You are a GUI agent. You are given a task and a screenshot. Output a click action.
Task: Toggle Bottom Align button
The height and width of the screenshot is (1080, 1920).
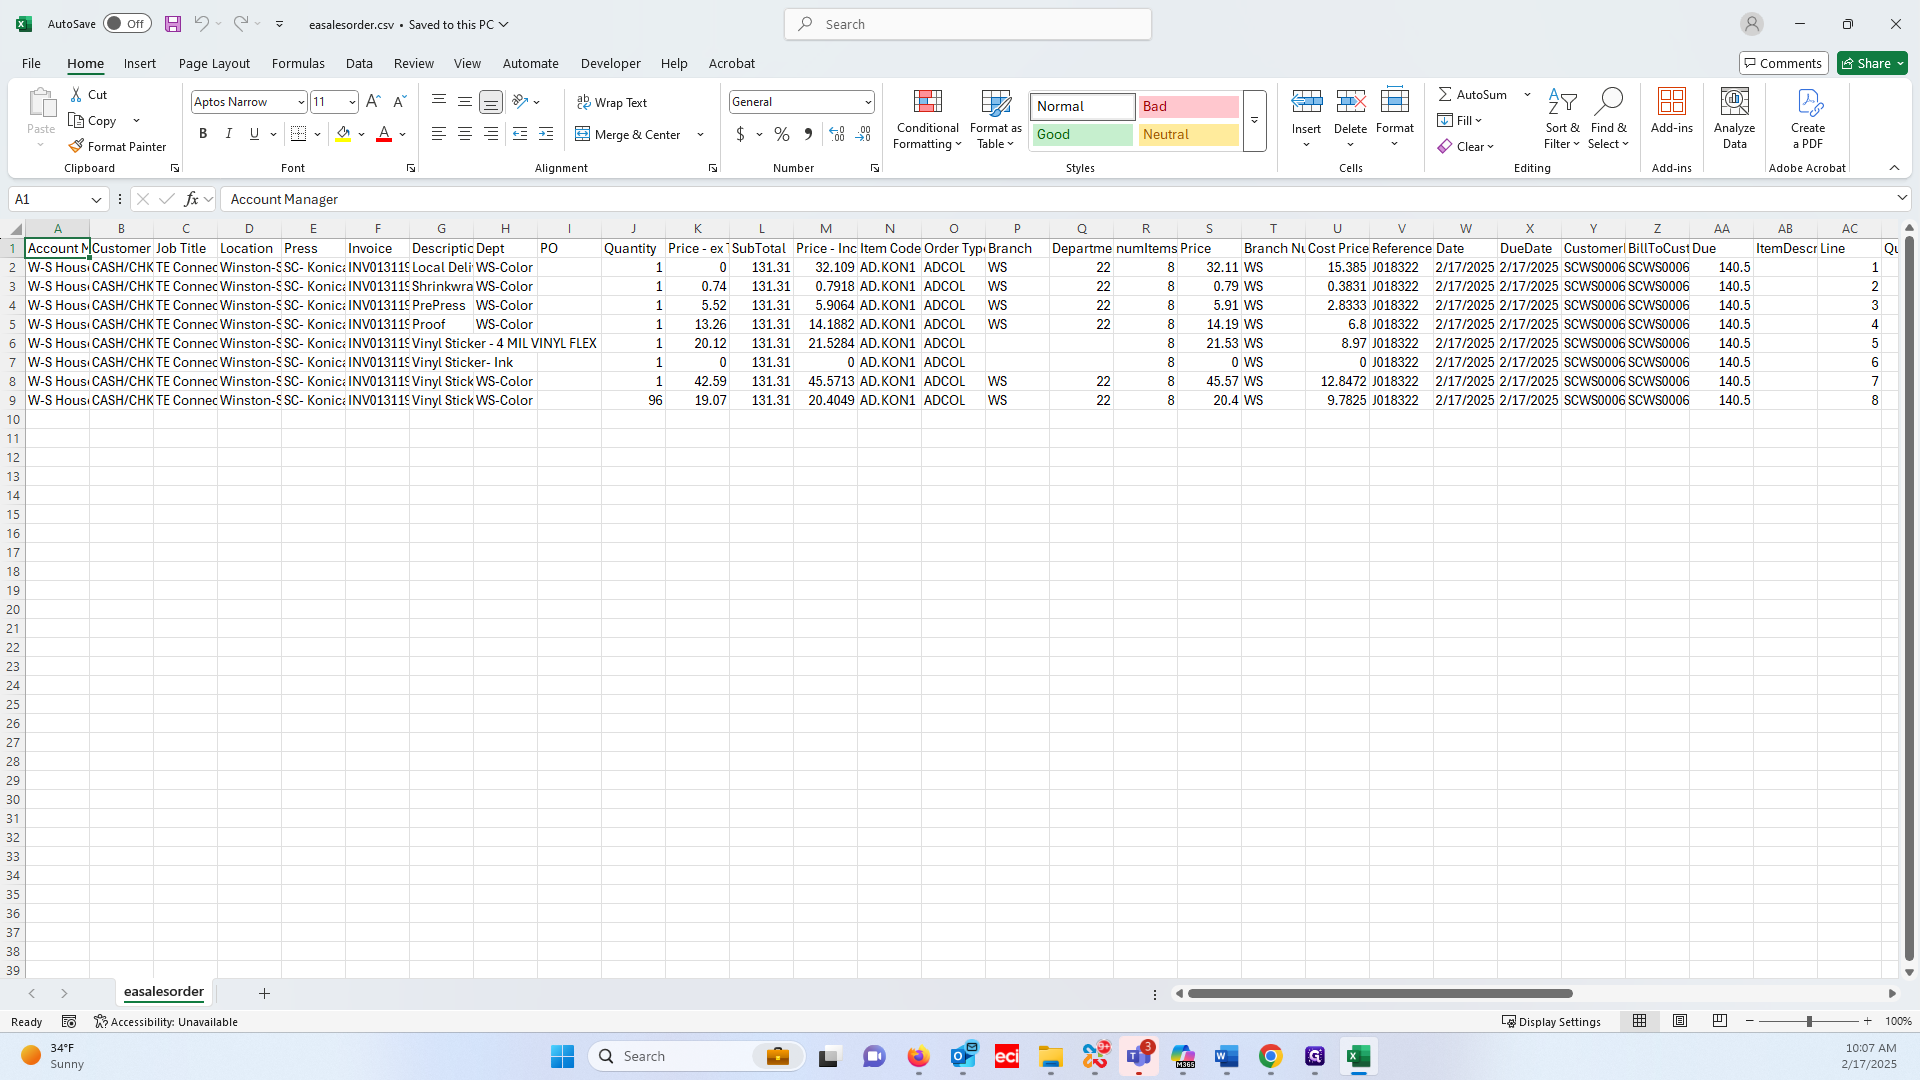(x=491, y=102)
